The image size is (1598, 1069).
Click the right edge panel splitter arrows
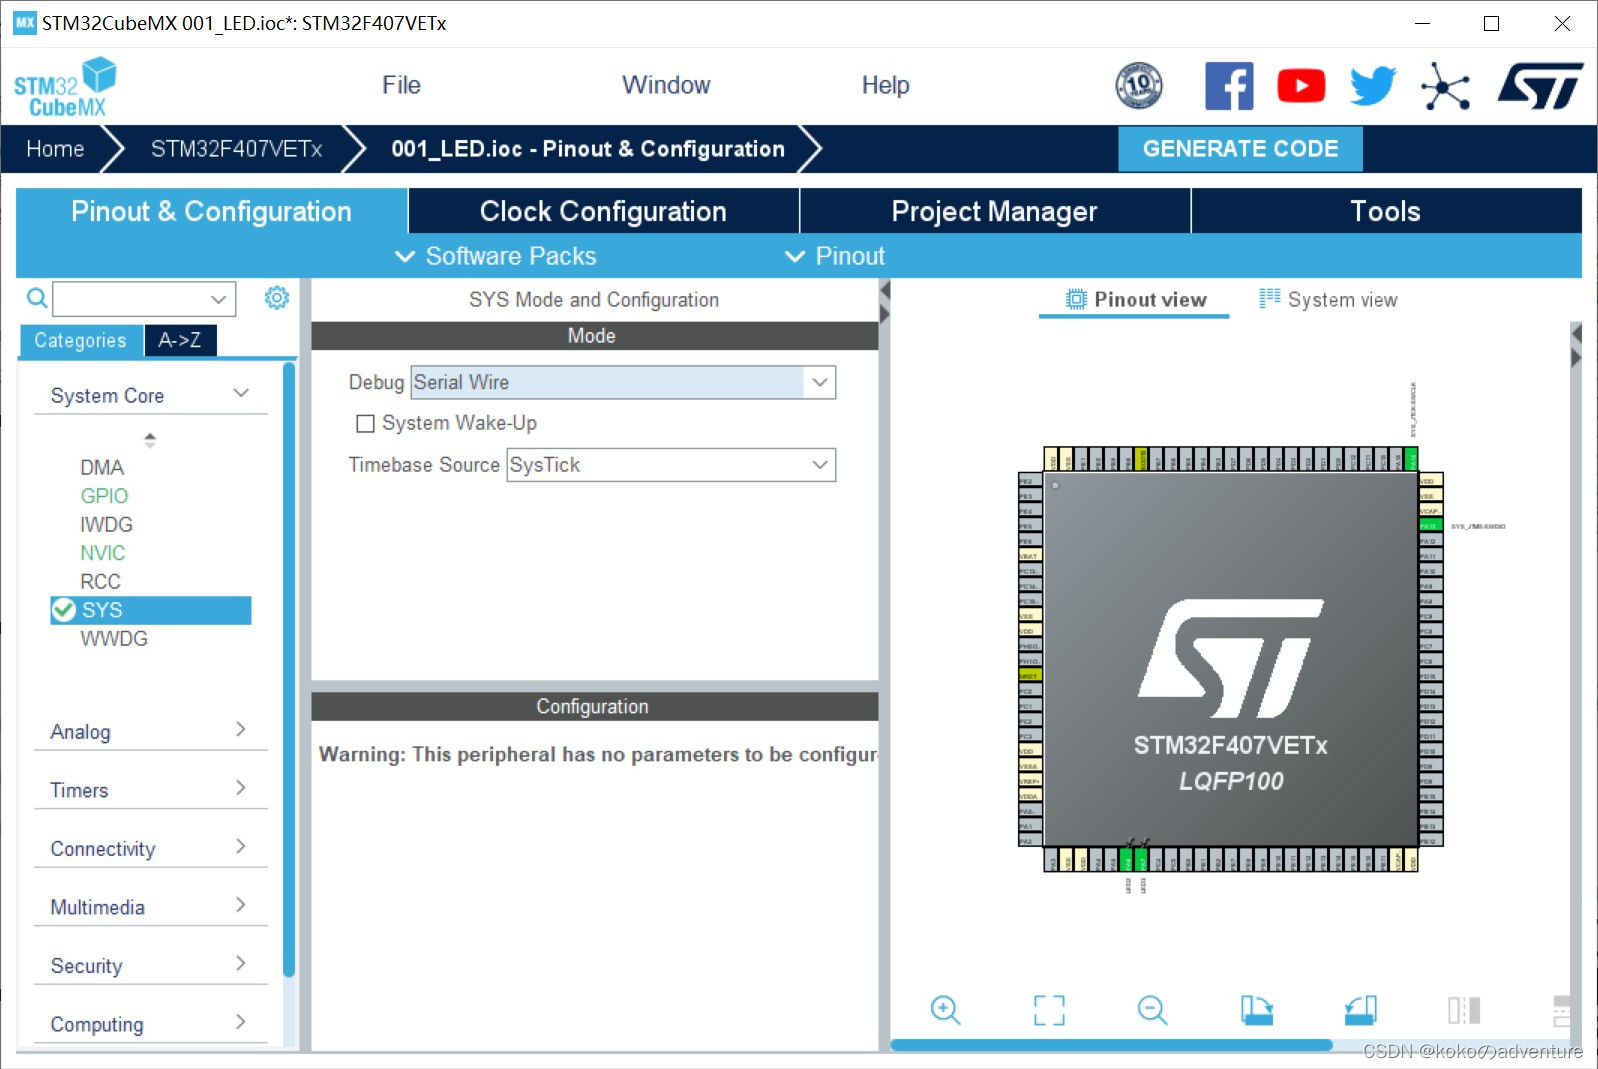point(1576,345)
